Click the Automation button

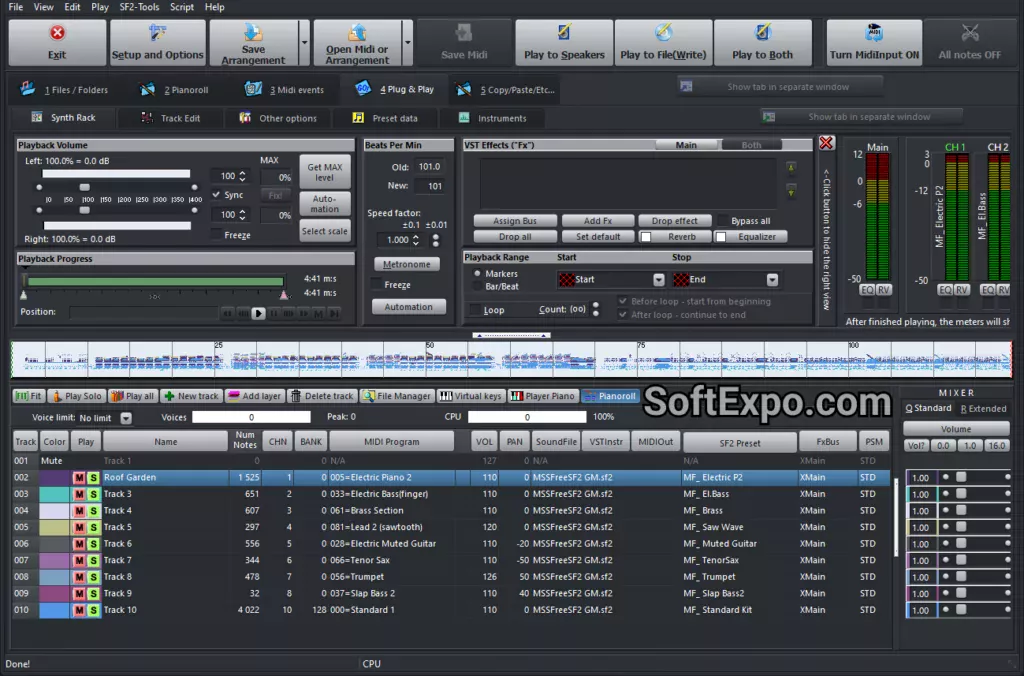[408, 307]
